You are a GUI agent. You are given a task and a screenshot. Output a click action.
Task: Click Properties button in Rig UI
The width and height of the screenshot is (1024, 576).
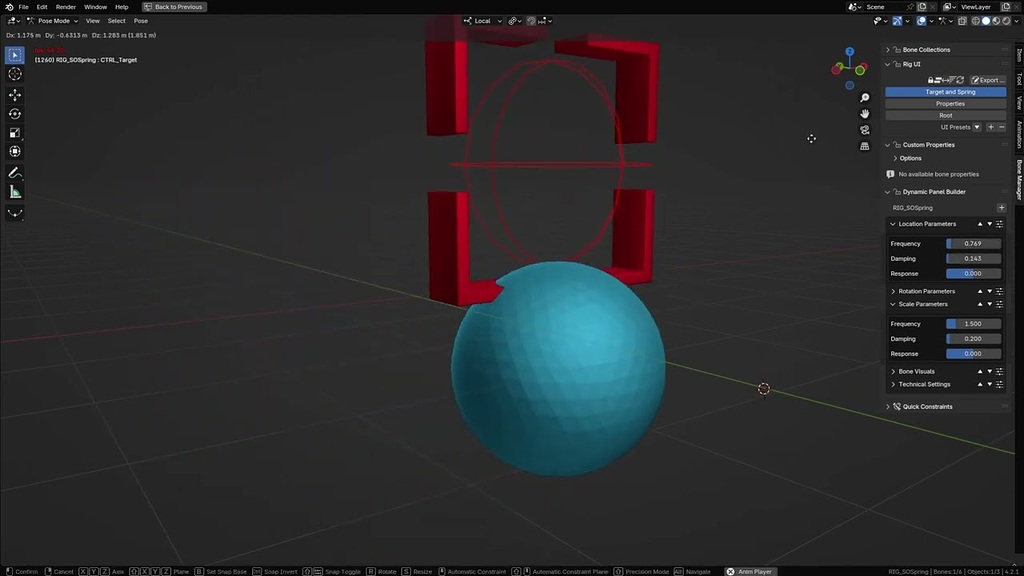point(946,104)
